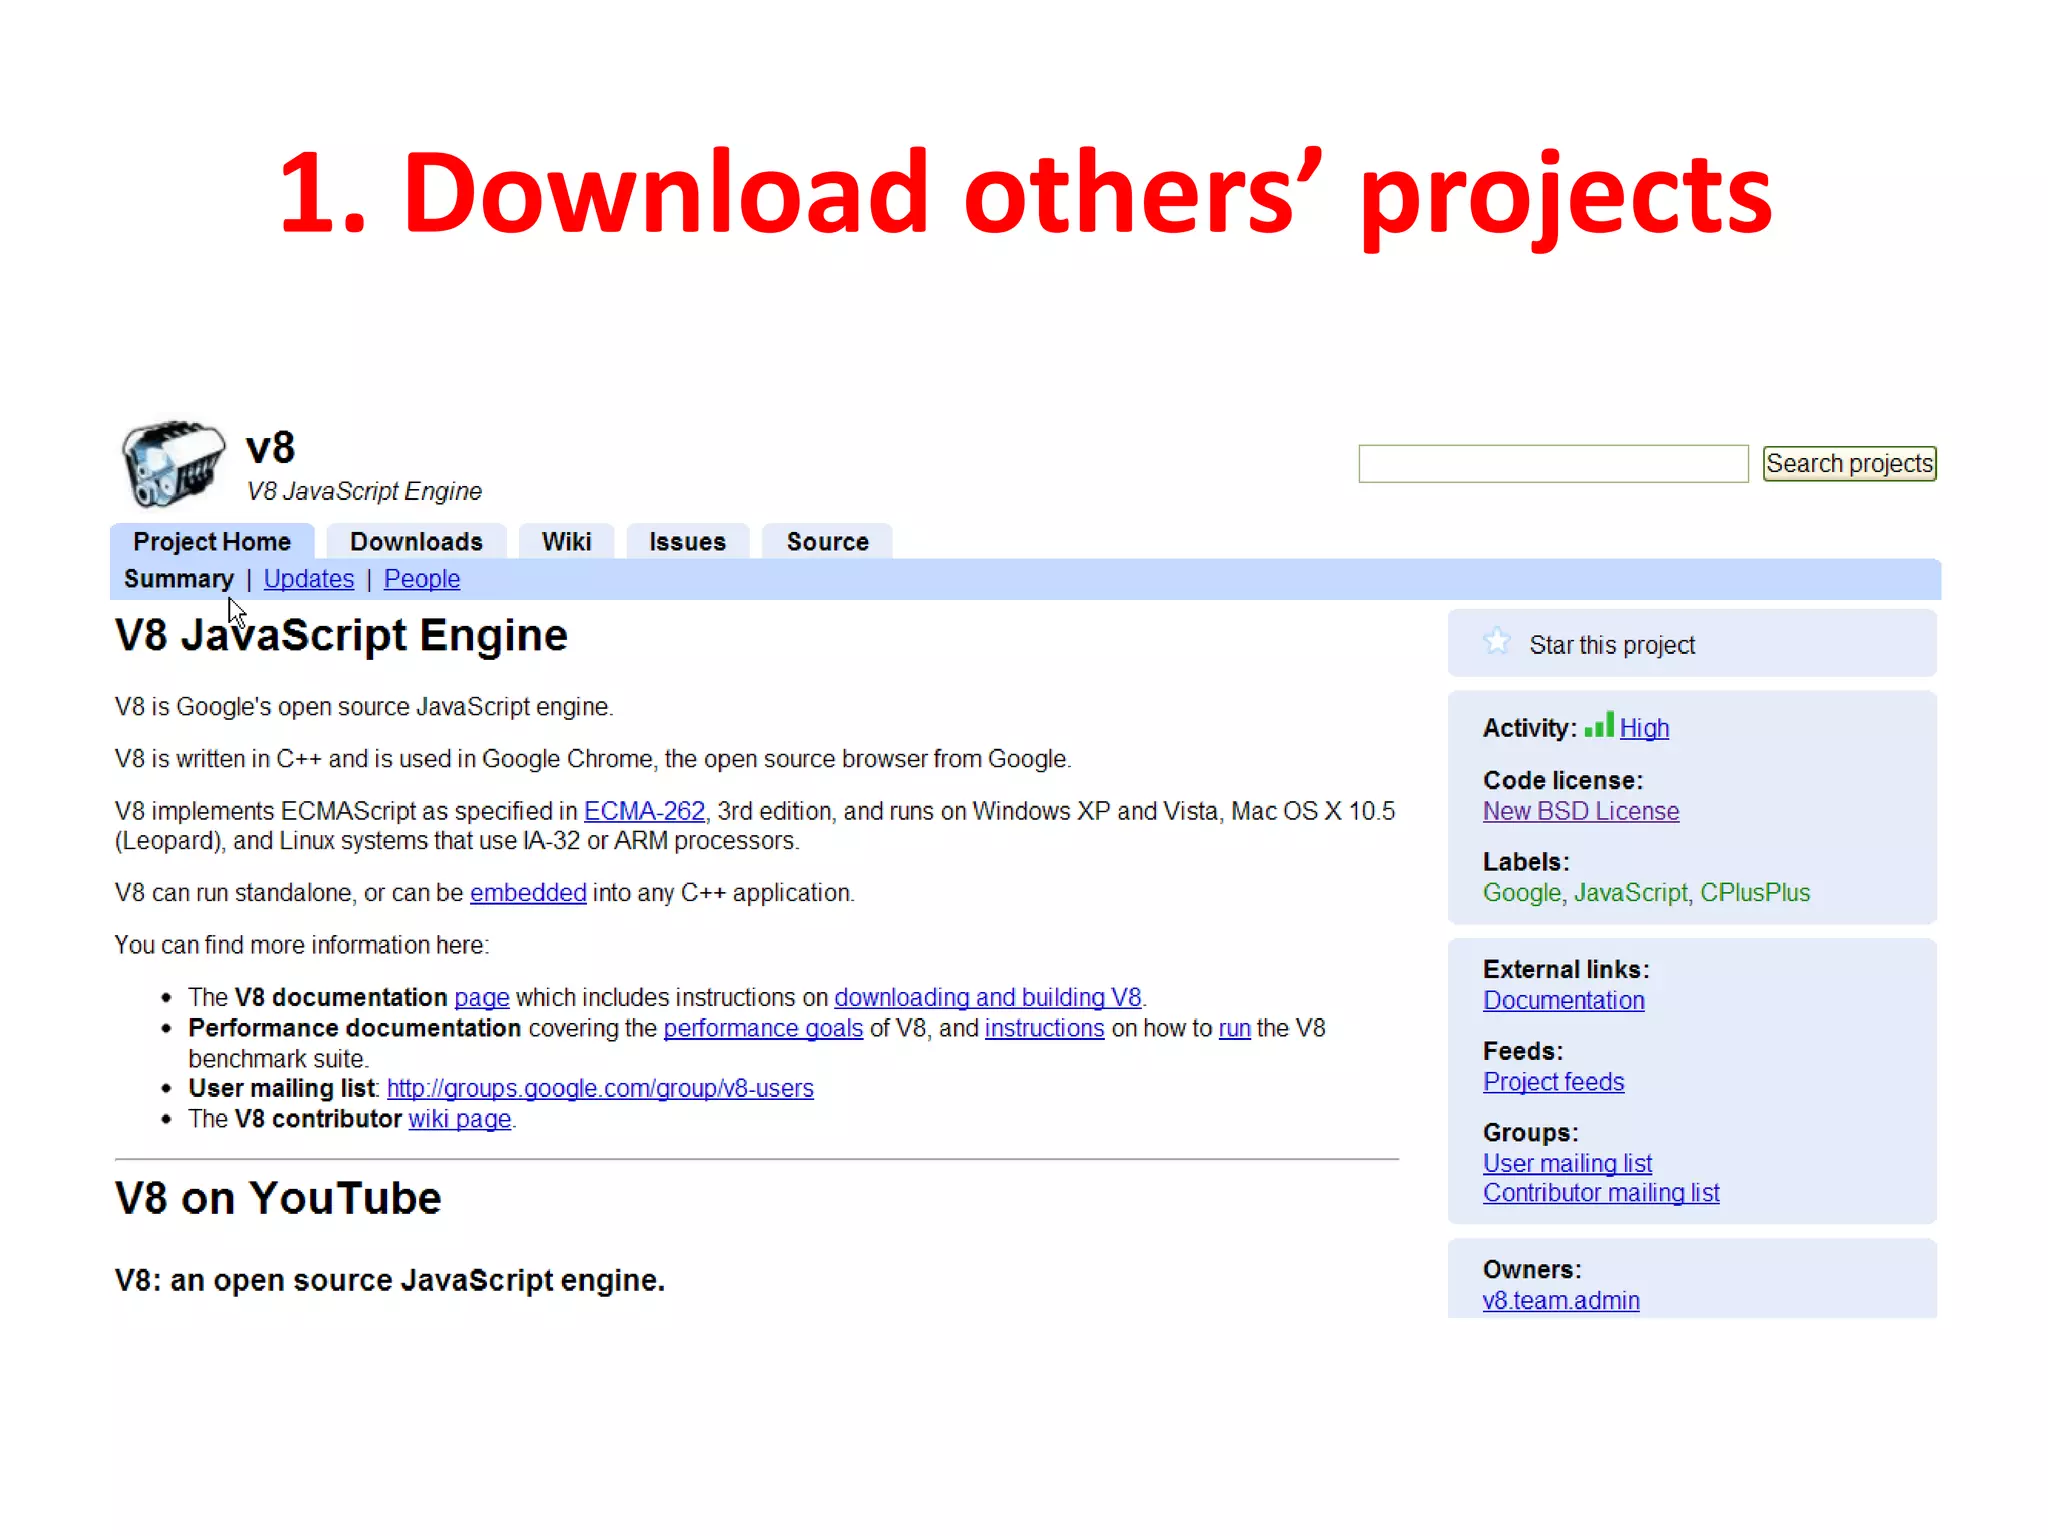The height and width of the screenshot is (1536, 2048).
Task: Open the Updates sub-tab link
Action: click(309, 579)
